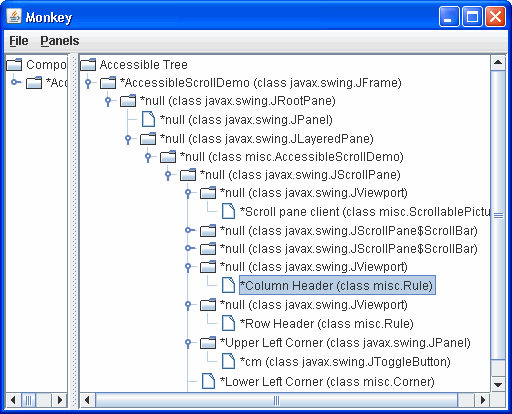The width and height of the screenshot is (512, 414).
Task: Click the Compo root folder icon in left panel
Action: (14, 64)
